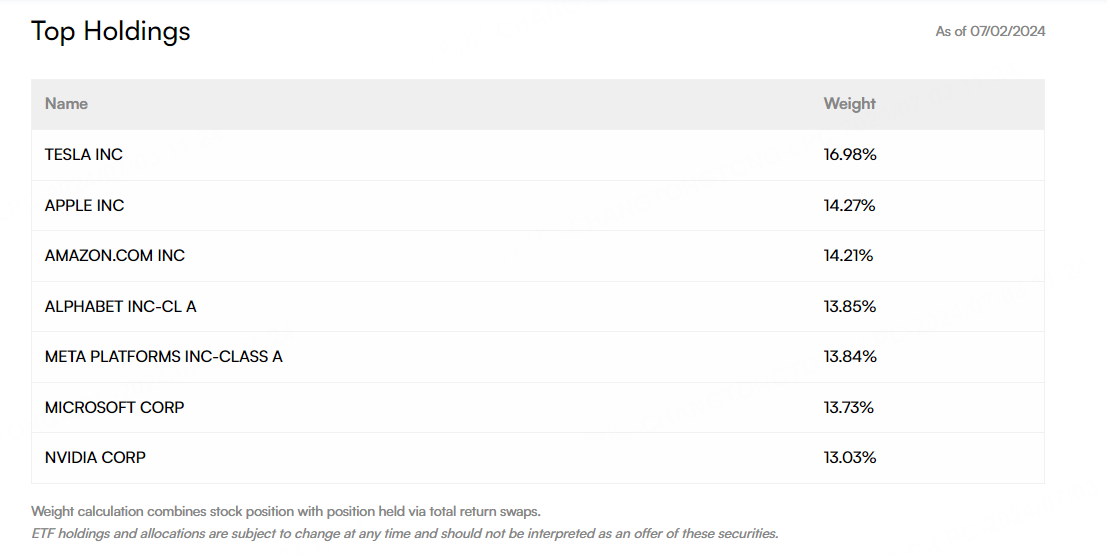This screenshot has height=556, width=1107.
Task: Click the weight calculation footnote text
Action: click(286, 512)
